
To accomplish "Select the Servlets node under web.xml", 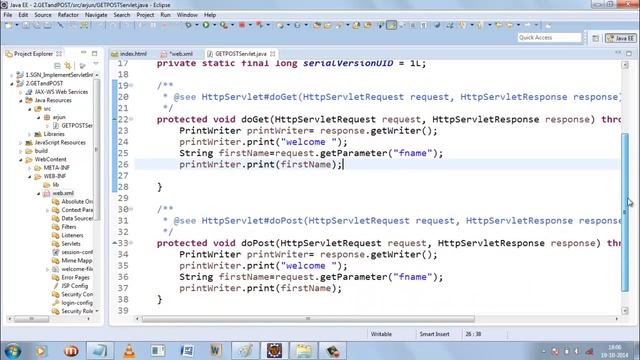I will click(x=67, y=244).
